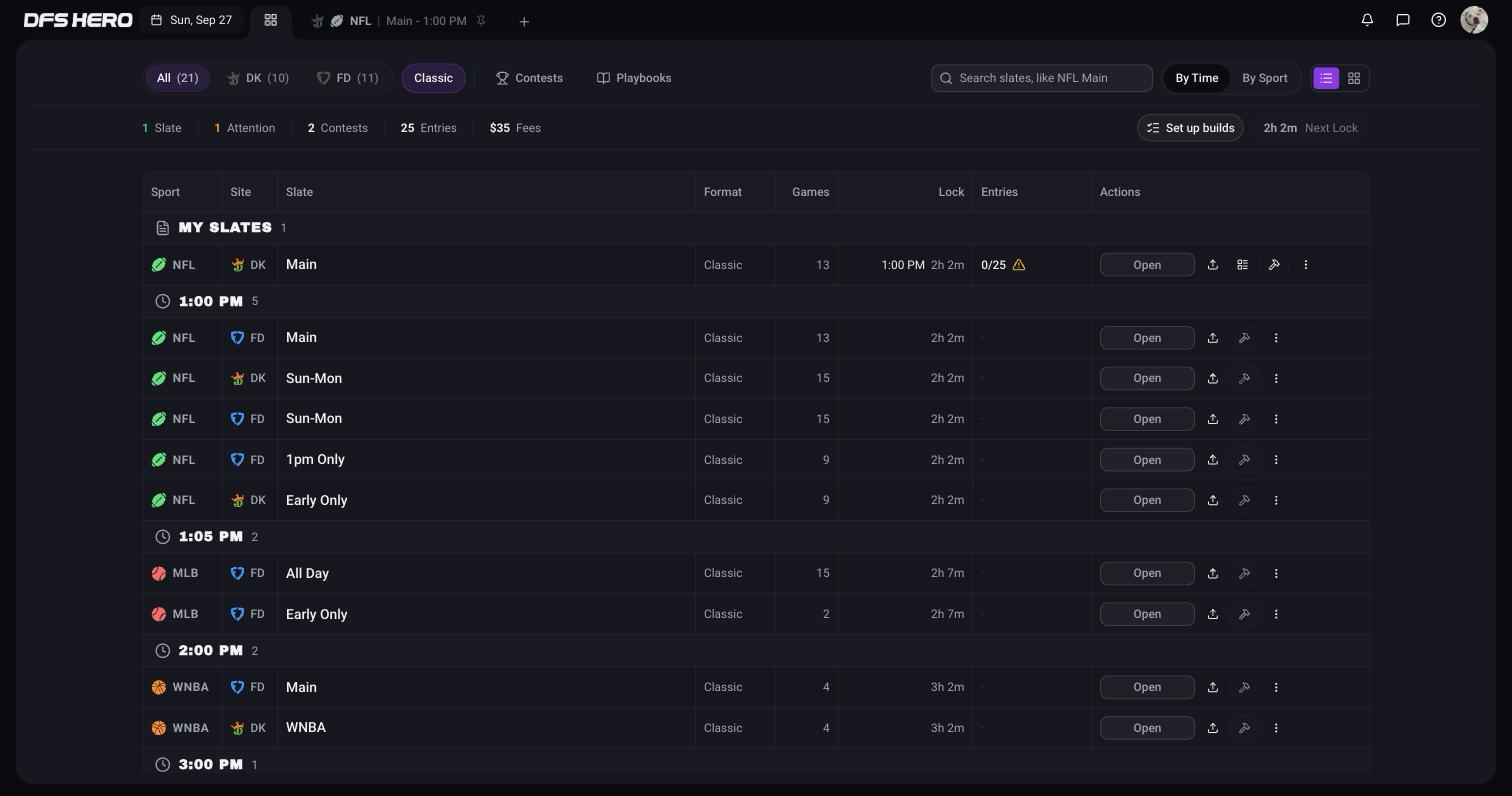Select the By Time sorting option
The image size is (1512, 796).
(x=1197, y=78)
